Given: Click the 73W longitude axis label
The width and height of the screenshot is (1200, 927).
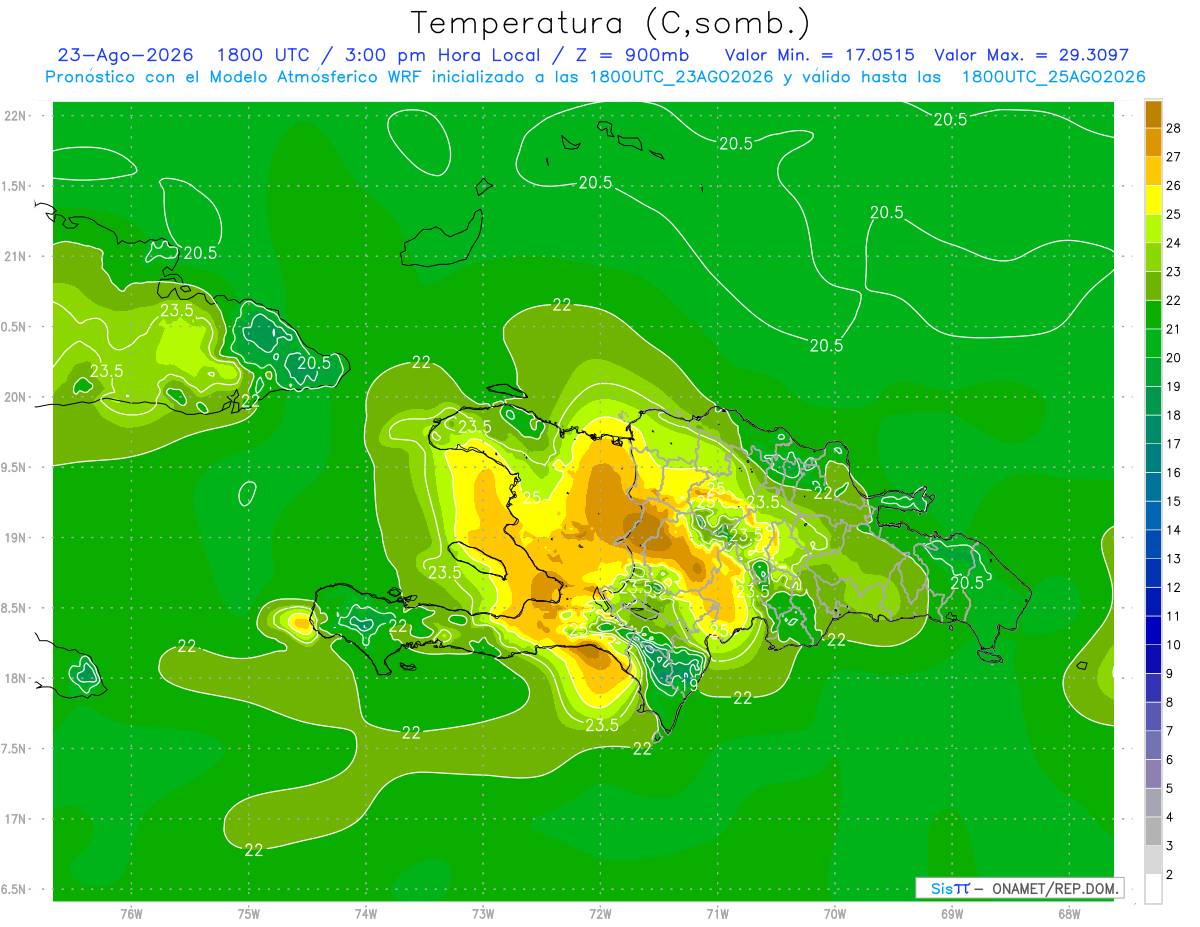Looking at the screenshot, I should 483,914.
